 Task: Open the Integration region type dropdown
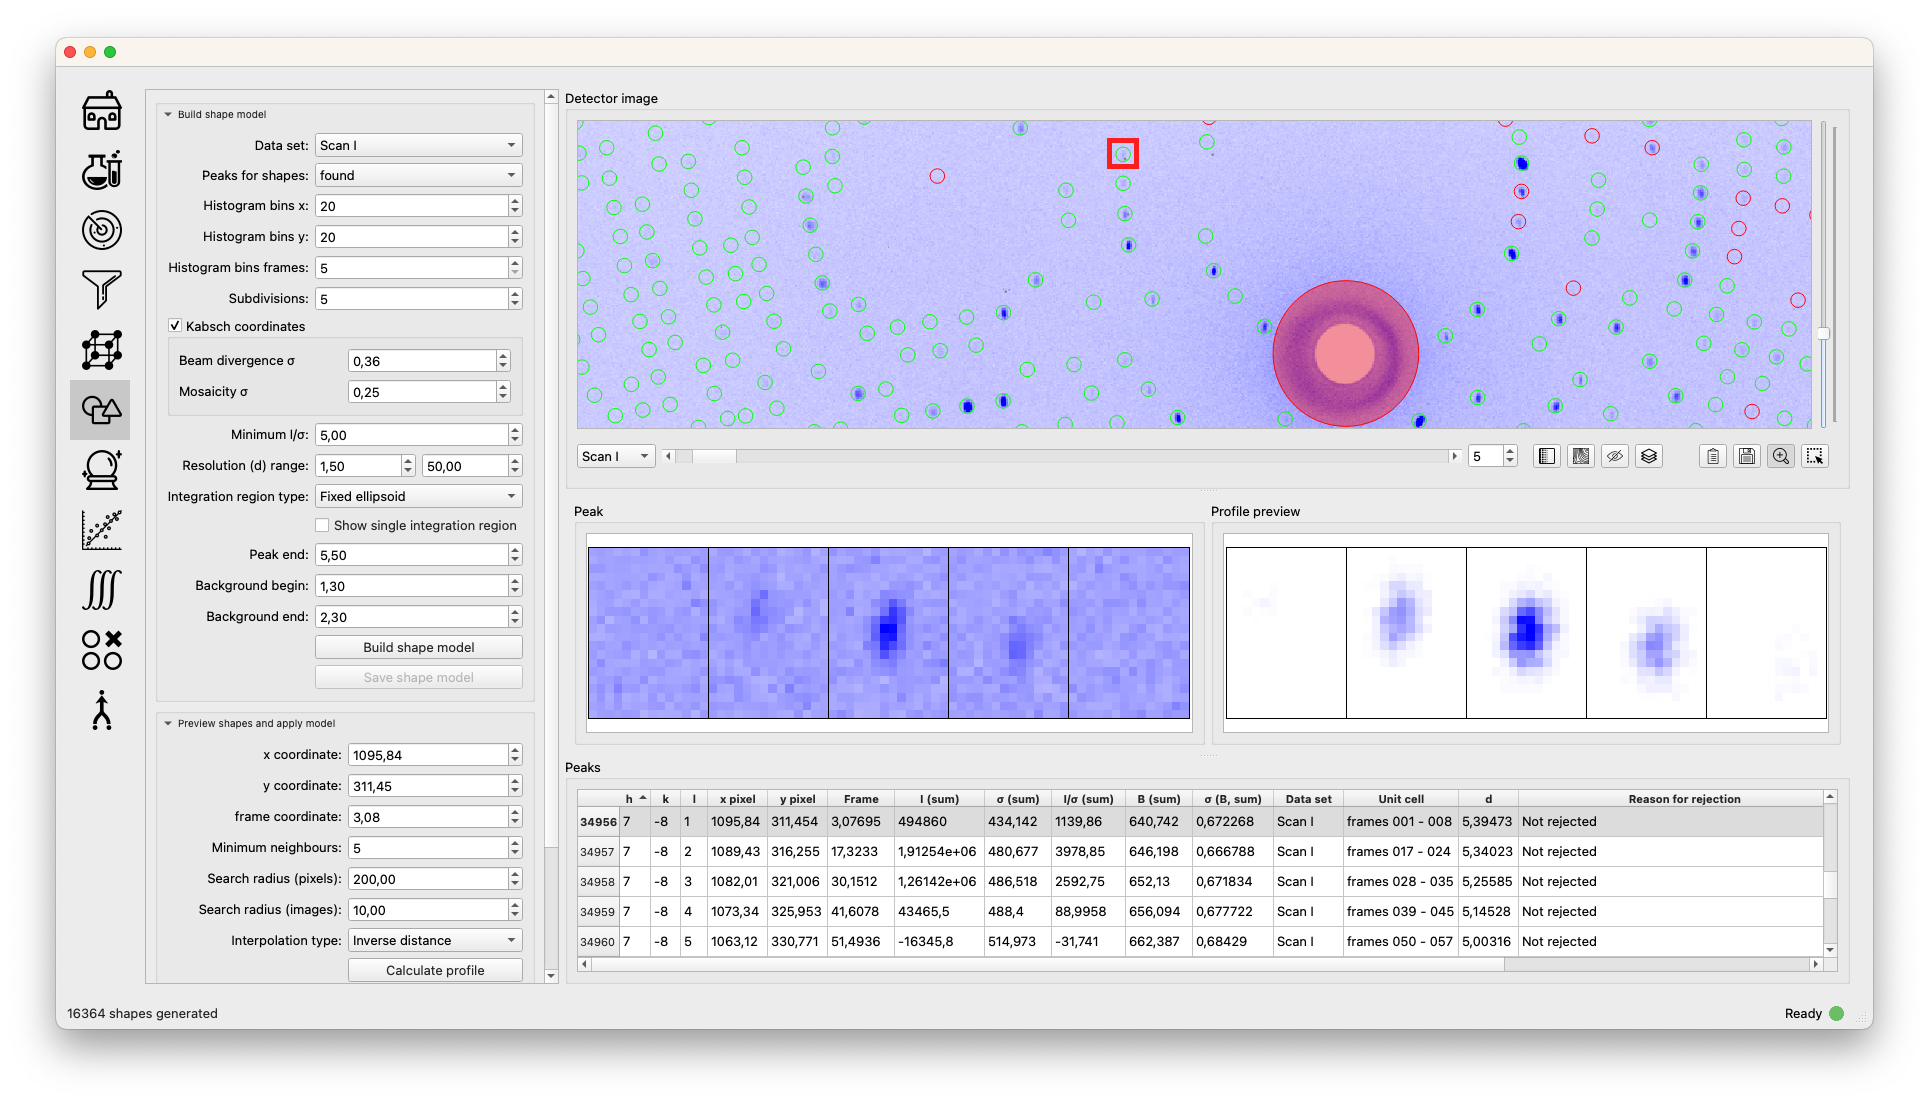(418, 496)
